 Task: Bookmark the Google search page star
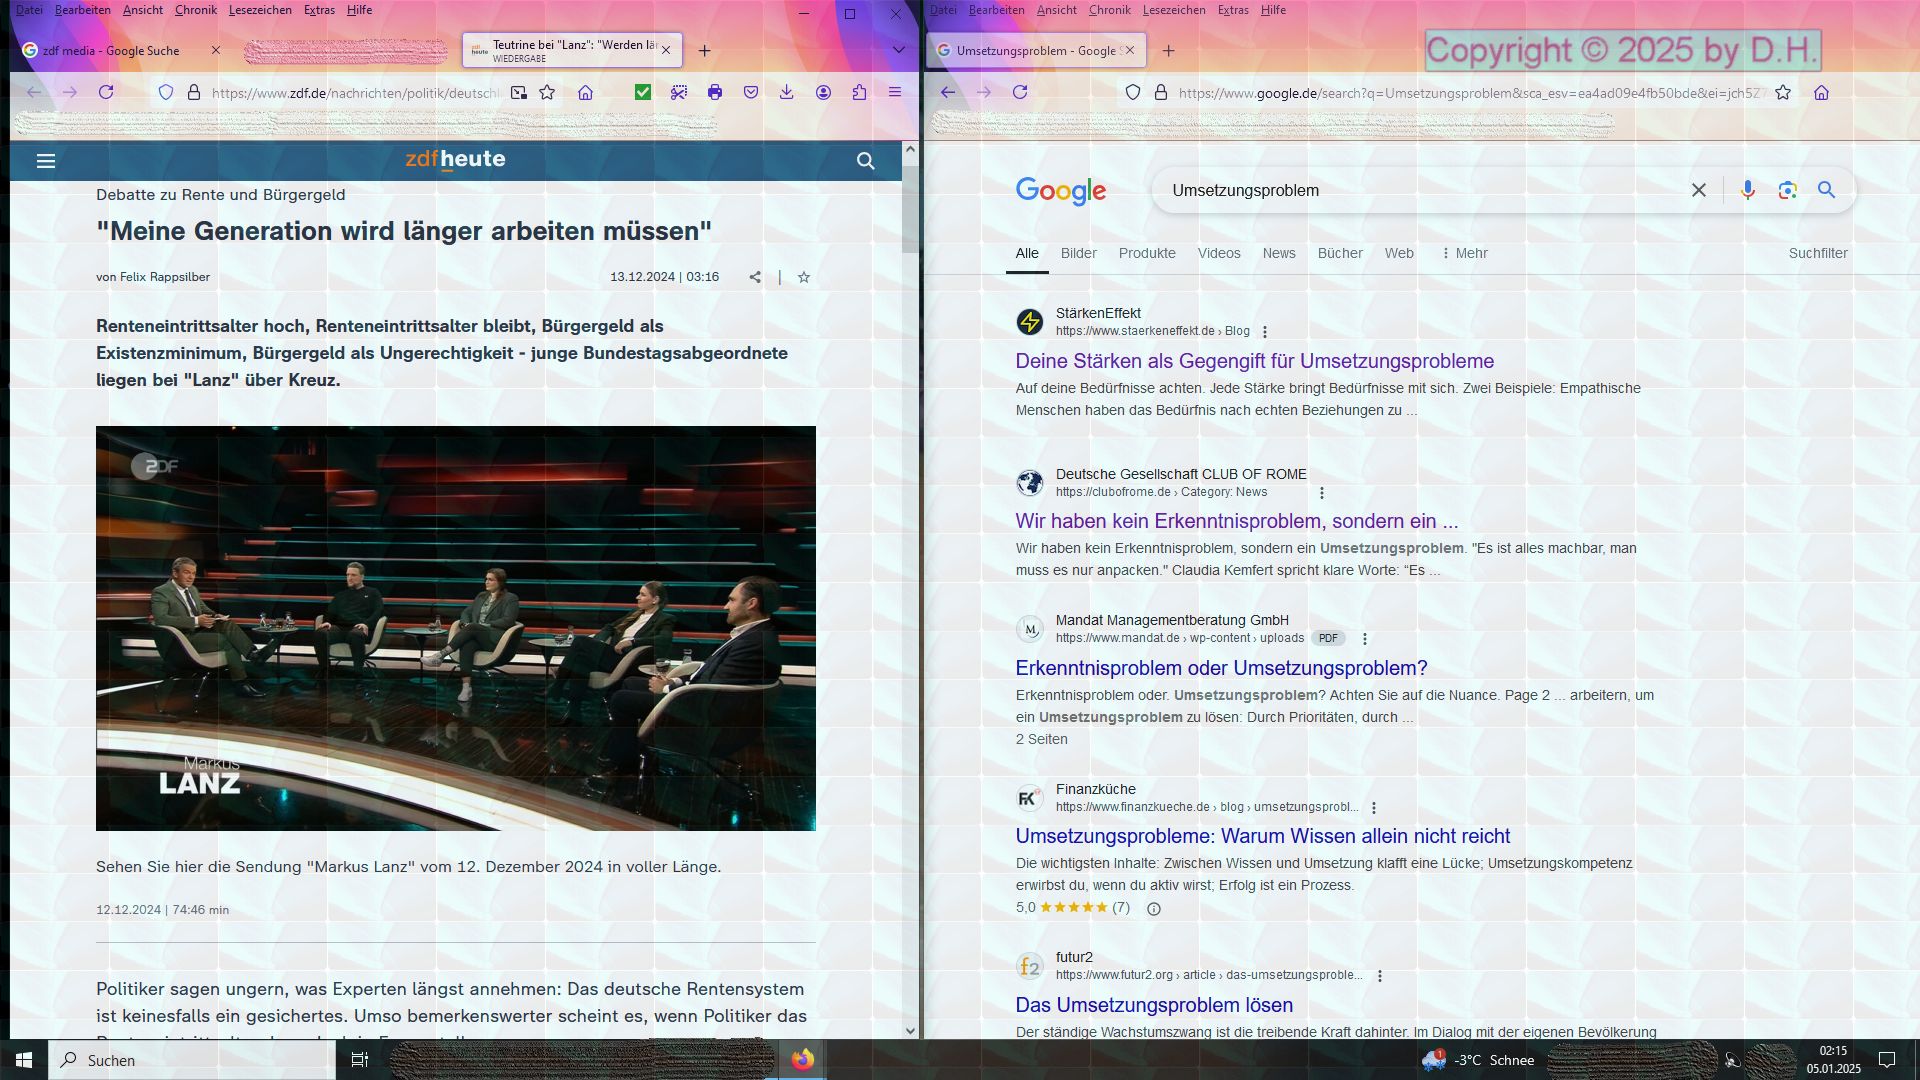1783,92
